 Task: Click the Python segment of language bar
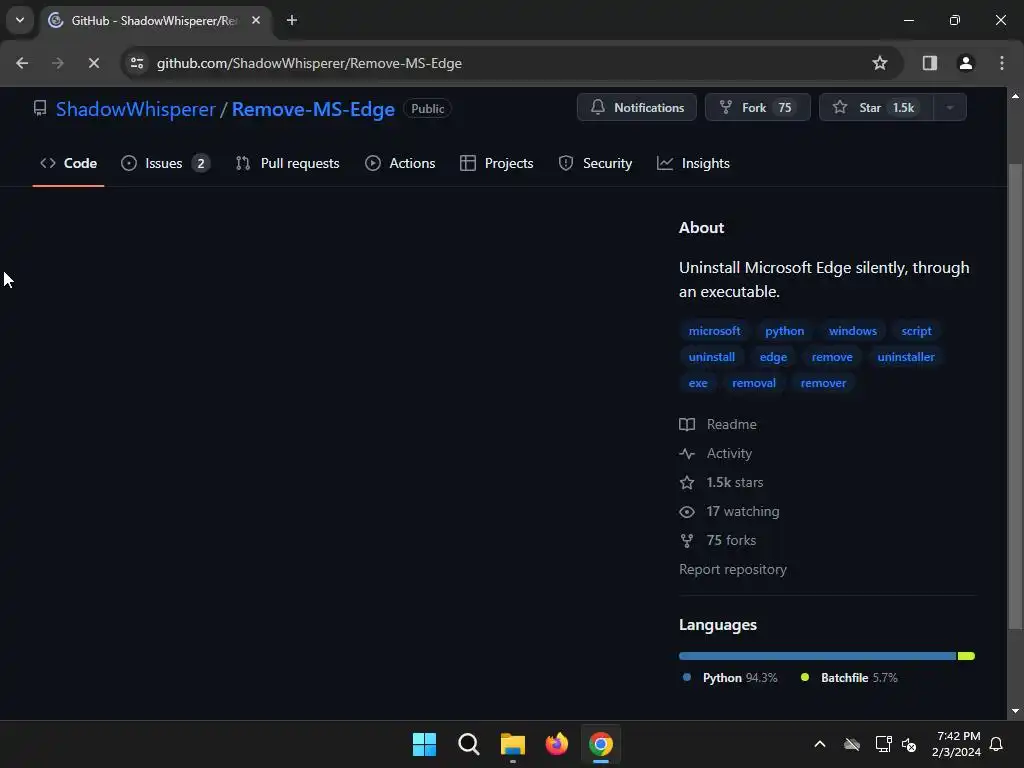click(818, 656)
